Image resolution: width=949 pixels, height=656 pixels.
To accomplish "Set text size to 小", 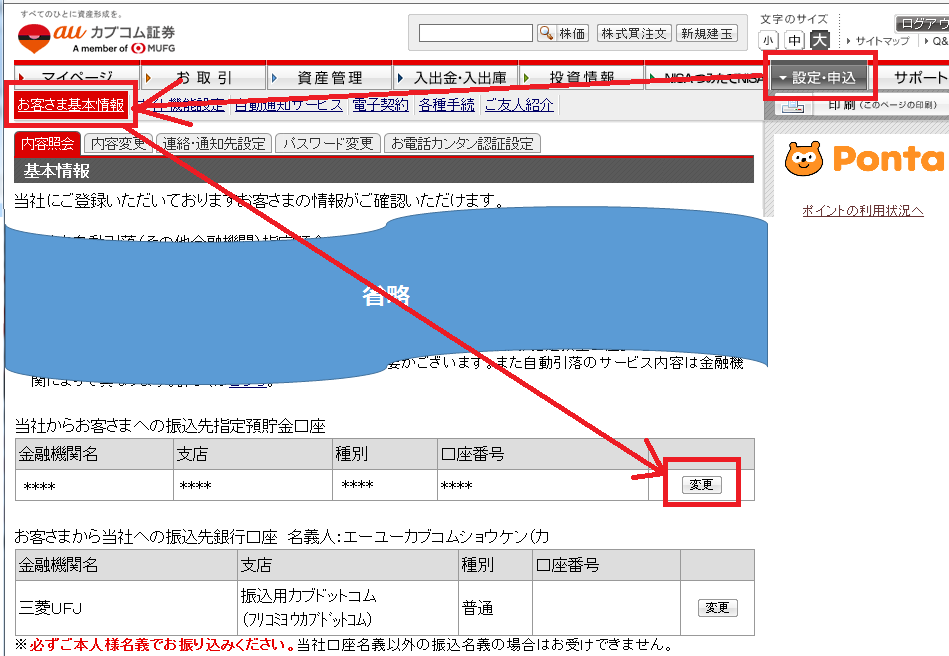I will (767, 40).
